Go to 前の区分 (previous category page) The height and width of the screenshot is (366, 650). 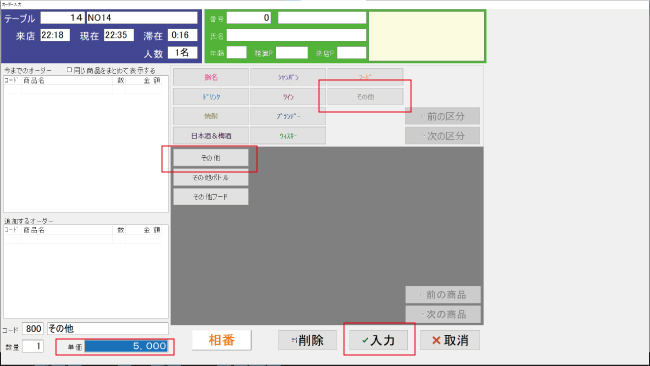tap(442, 116)
